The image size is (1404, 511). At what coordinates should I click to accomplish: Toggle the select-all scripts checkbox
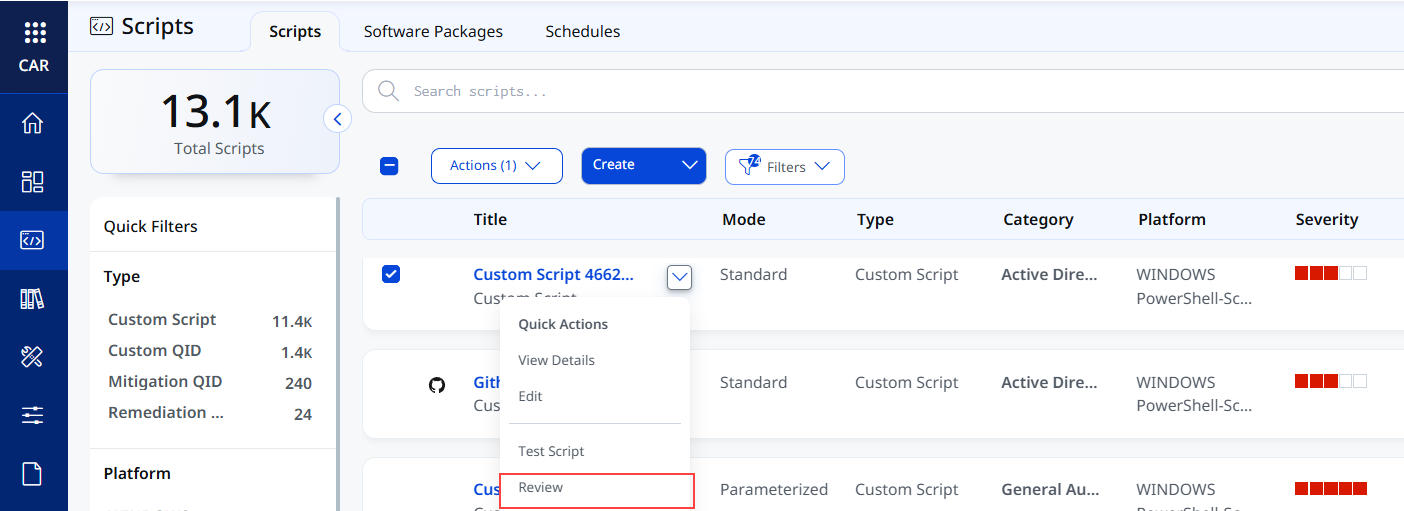click(x=390, y=166)
